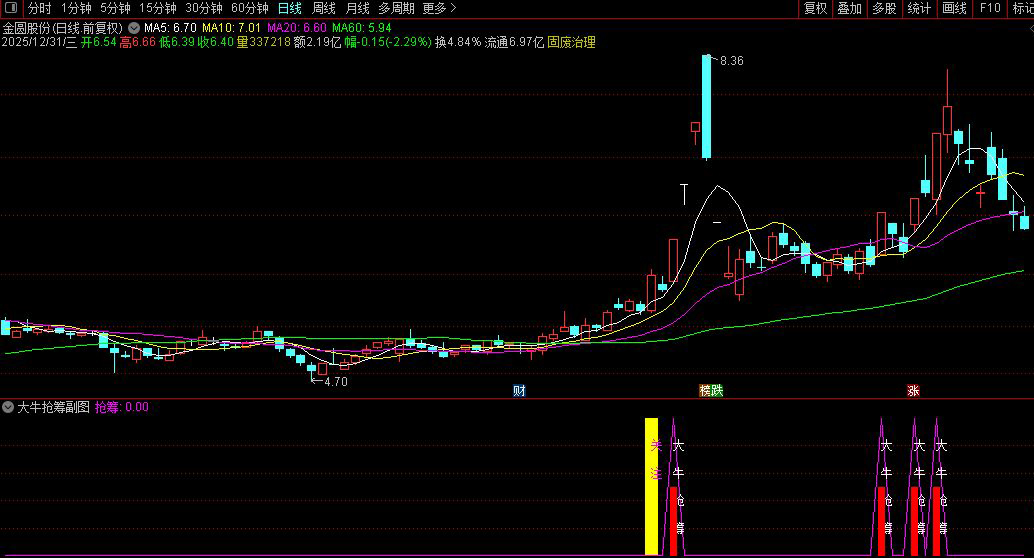Open 画线 drawing tools
The image size is (1034, 558).
click(x=954, y=9)
